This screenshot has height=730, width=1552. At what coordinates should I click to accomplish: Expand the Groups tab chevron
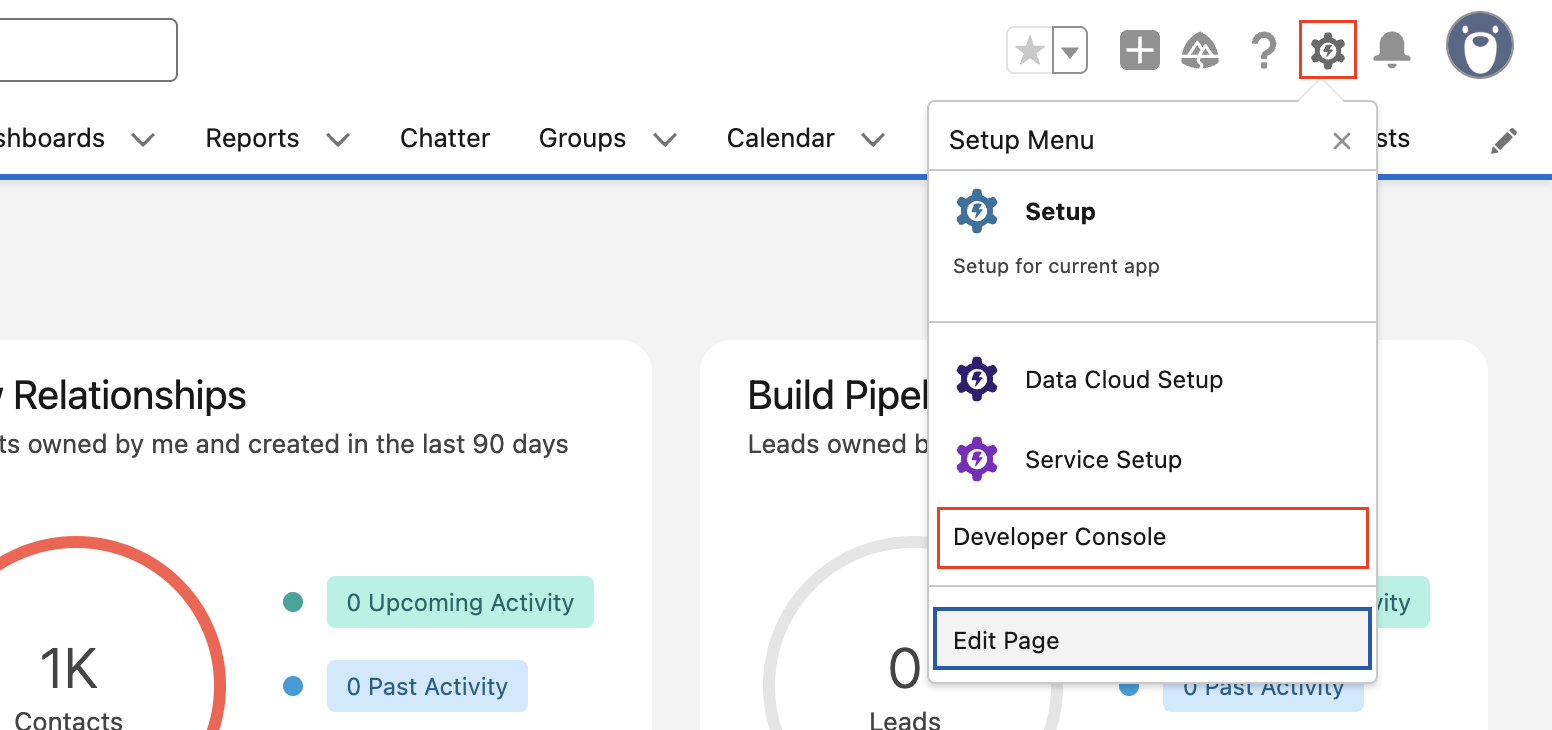point(665,140)
